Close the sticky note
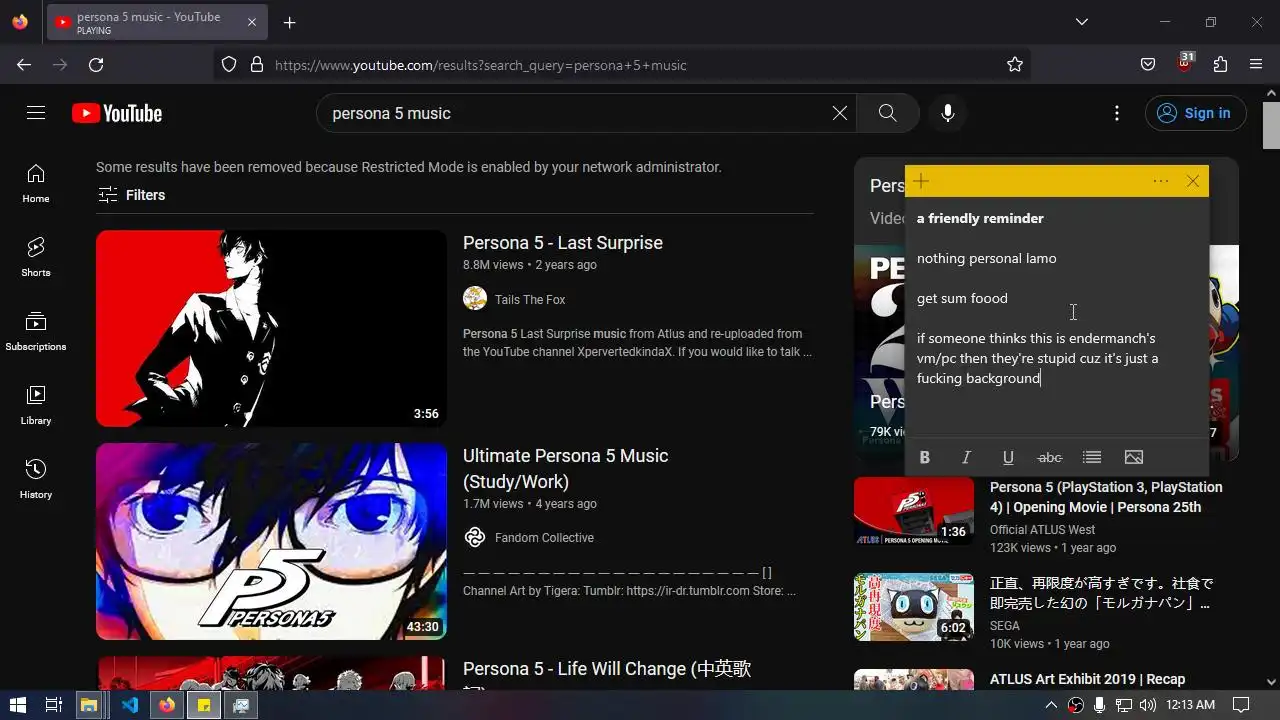Viewport: 1280px width, 720px height. click(1193, 181)
